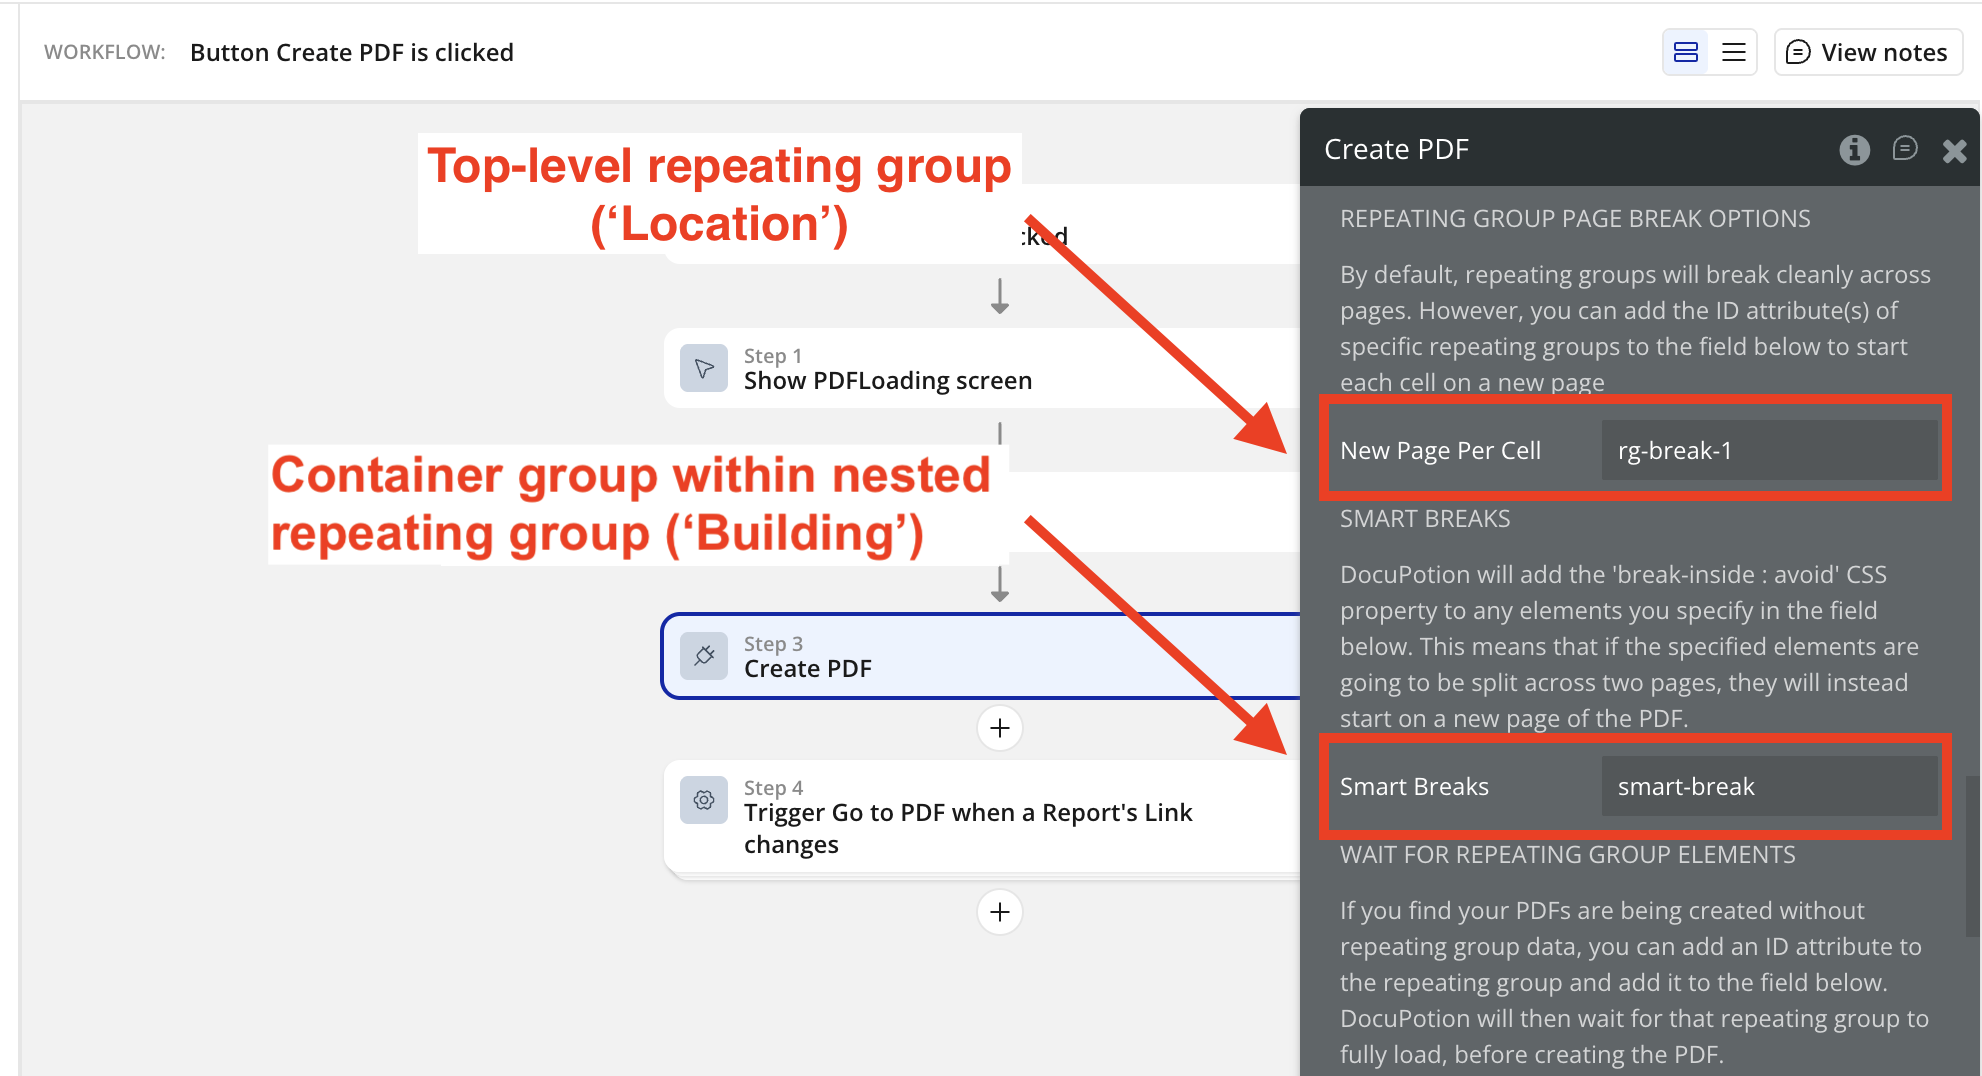Open the comment icon in Create PDF panel

point(1905,149)
